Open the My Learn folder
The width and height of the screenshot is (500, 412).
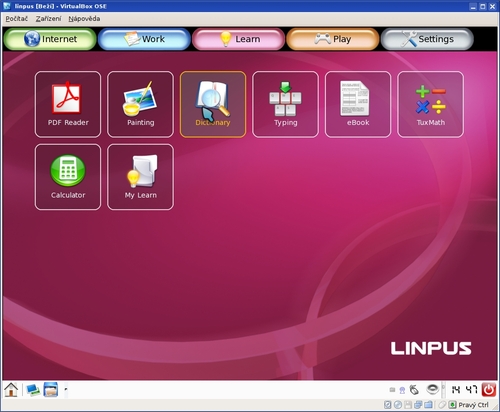point(140,177)
